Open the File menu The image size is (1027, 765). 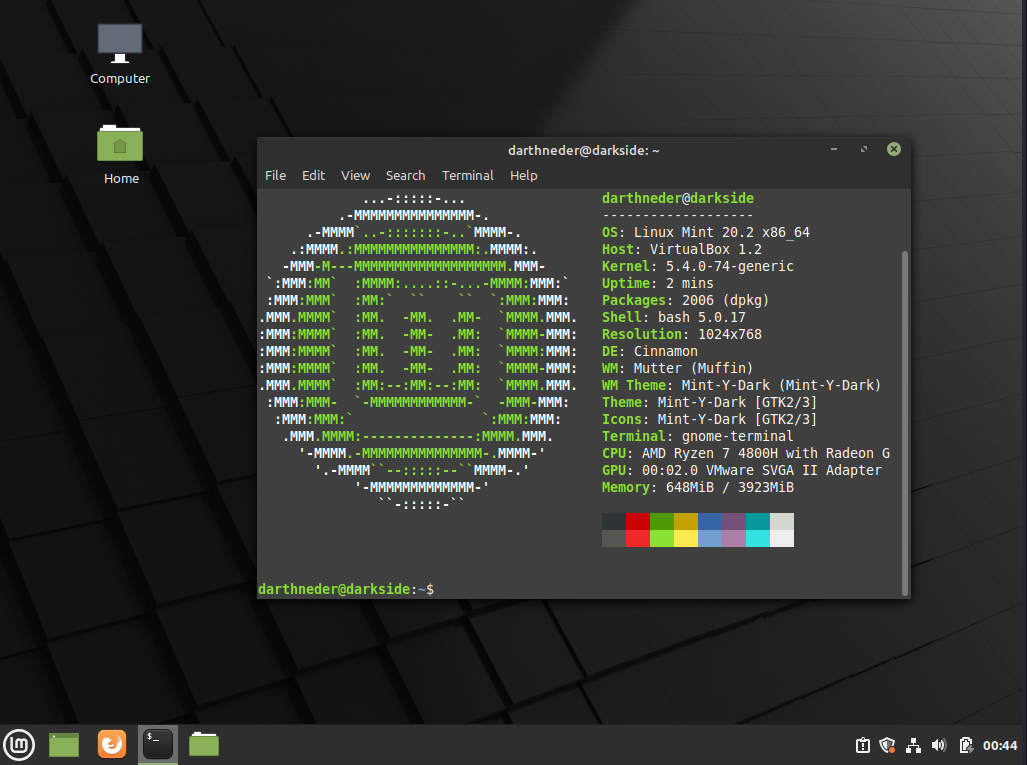pyautogui.click(x=275, y=175)
